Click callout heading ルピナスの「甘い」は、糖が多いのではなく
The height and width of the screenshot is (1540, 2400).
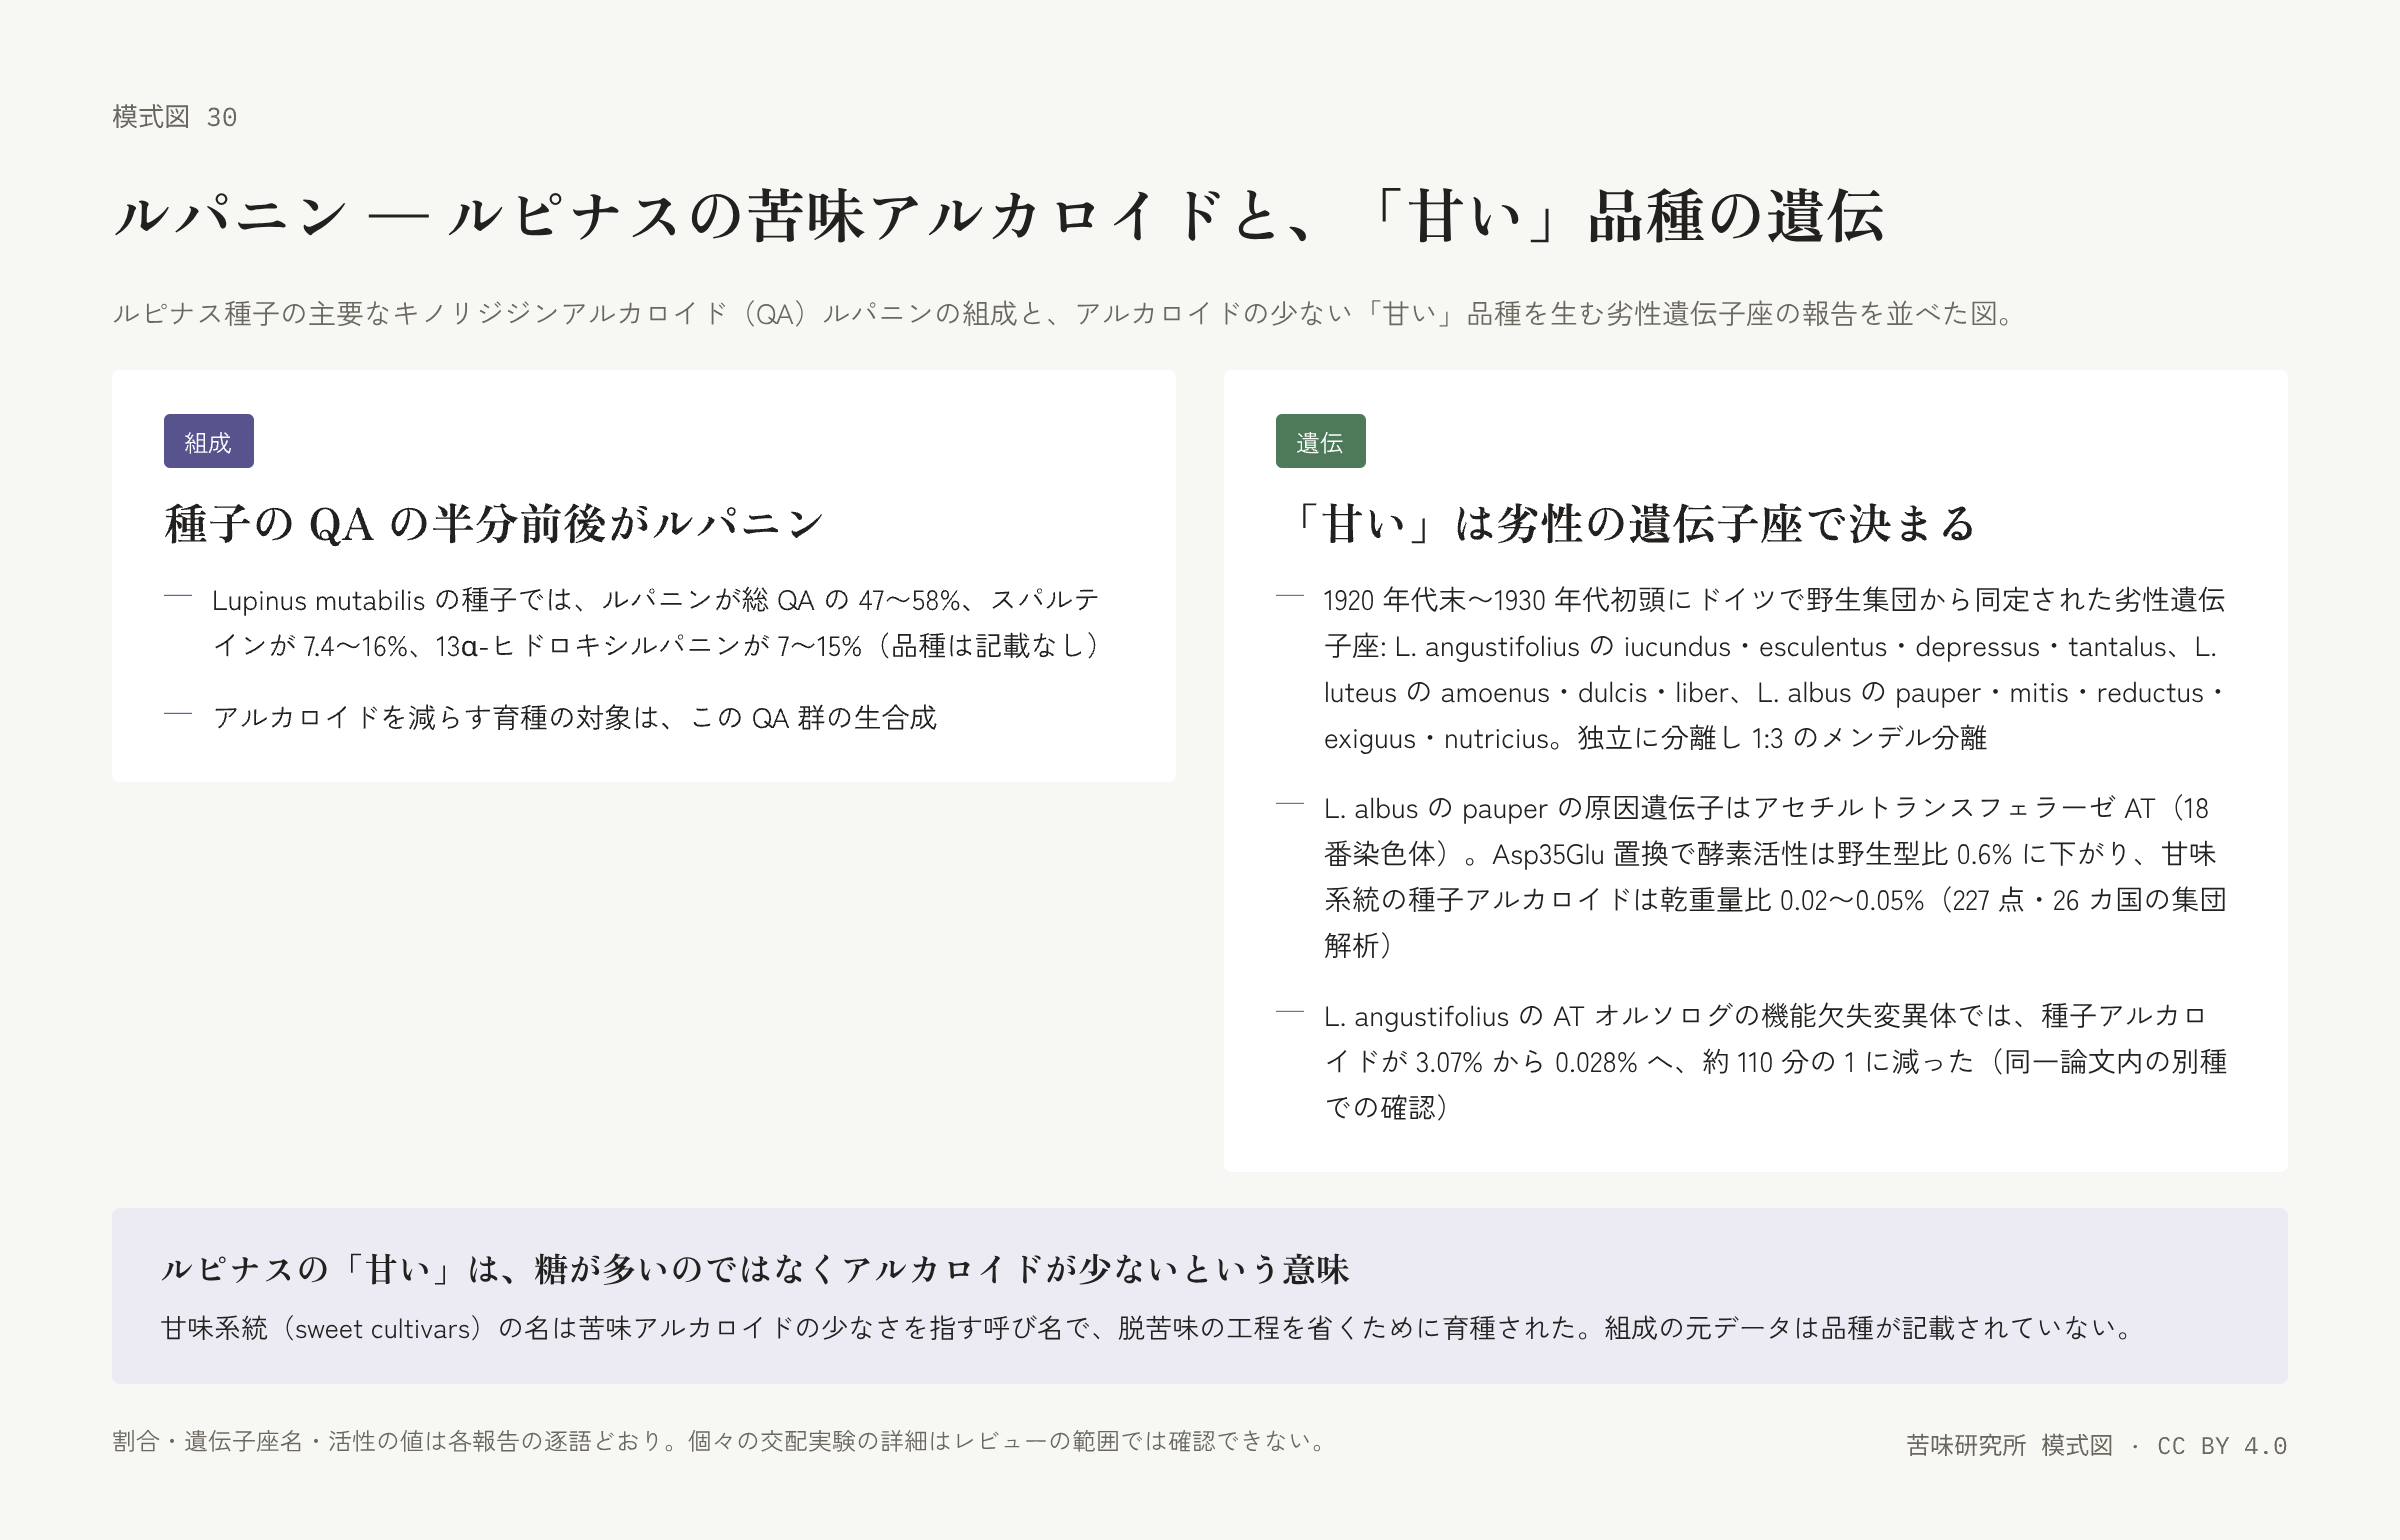coord(755,1270)
